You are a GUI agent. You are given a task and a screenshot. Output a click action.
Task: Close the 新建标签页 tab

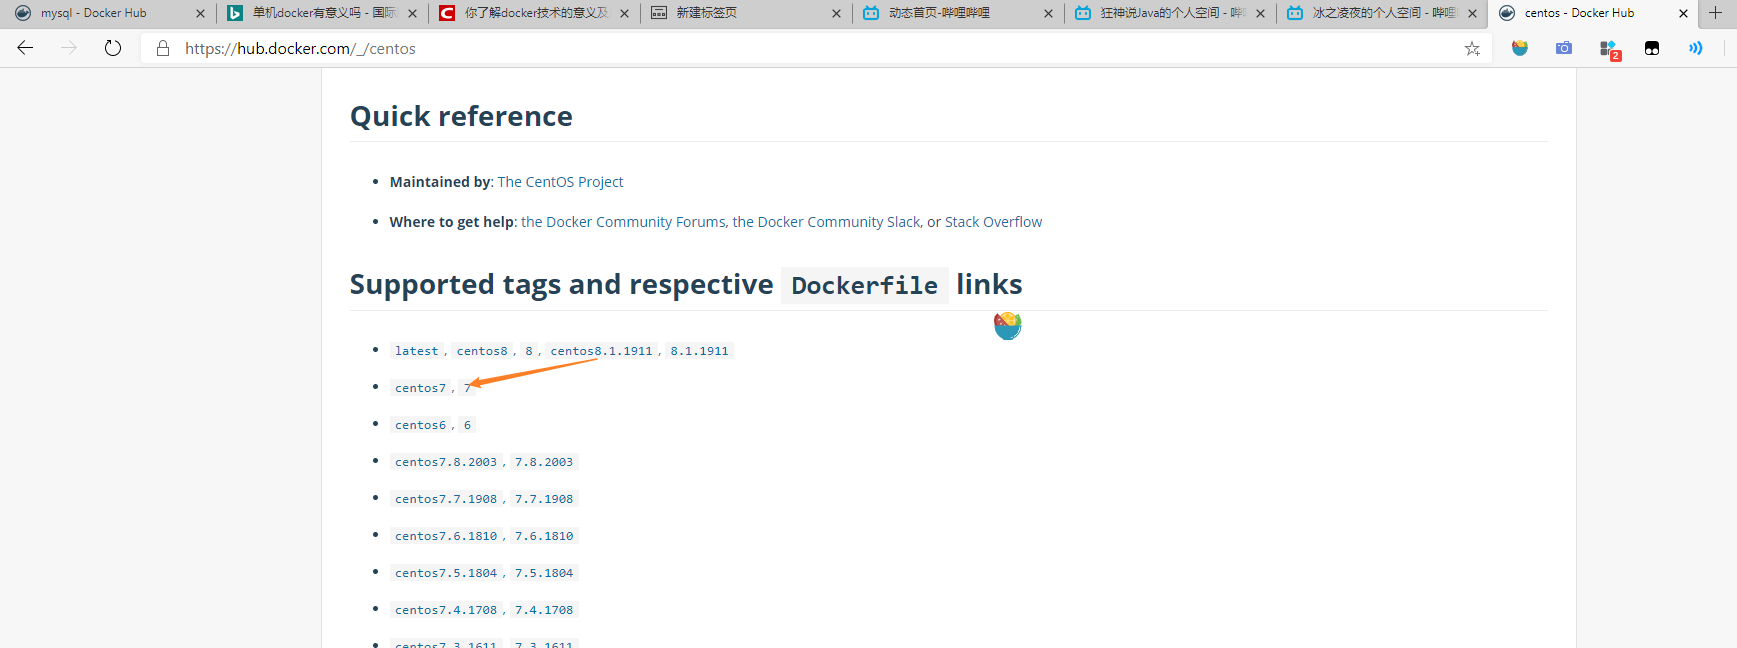[836, 13]
